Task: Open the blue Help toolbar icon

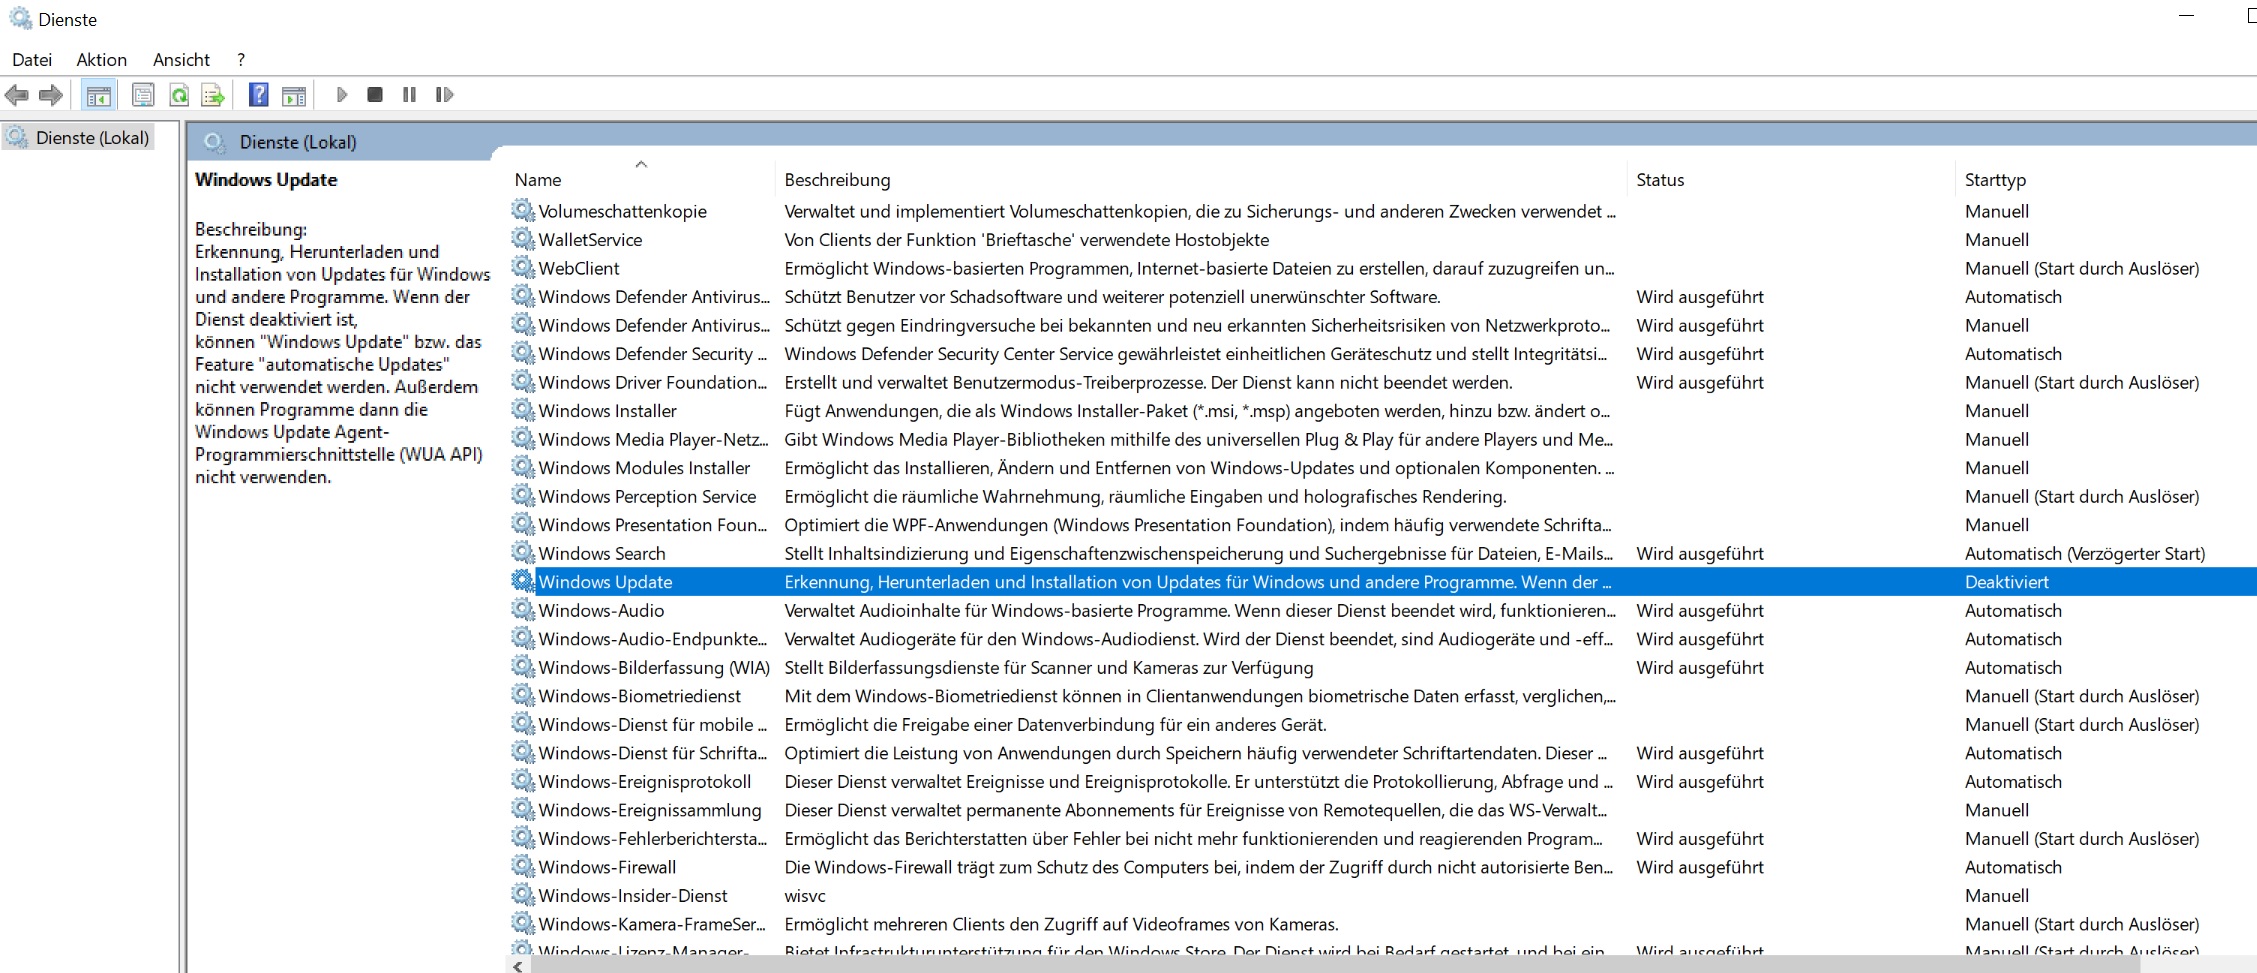Action: point(259,95)
